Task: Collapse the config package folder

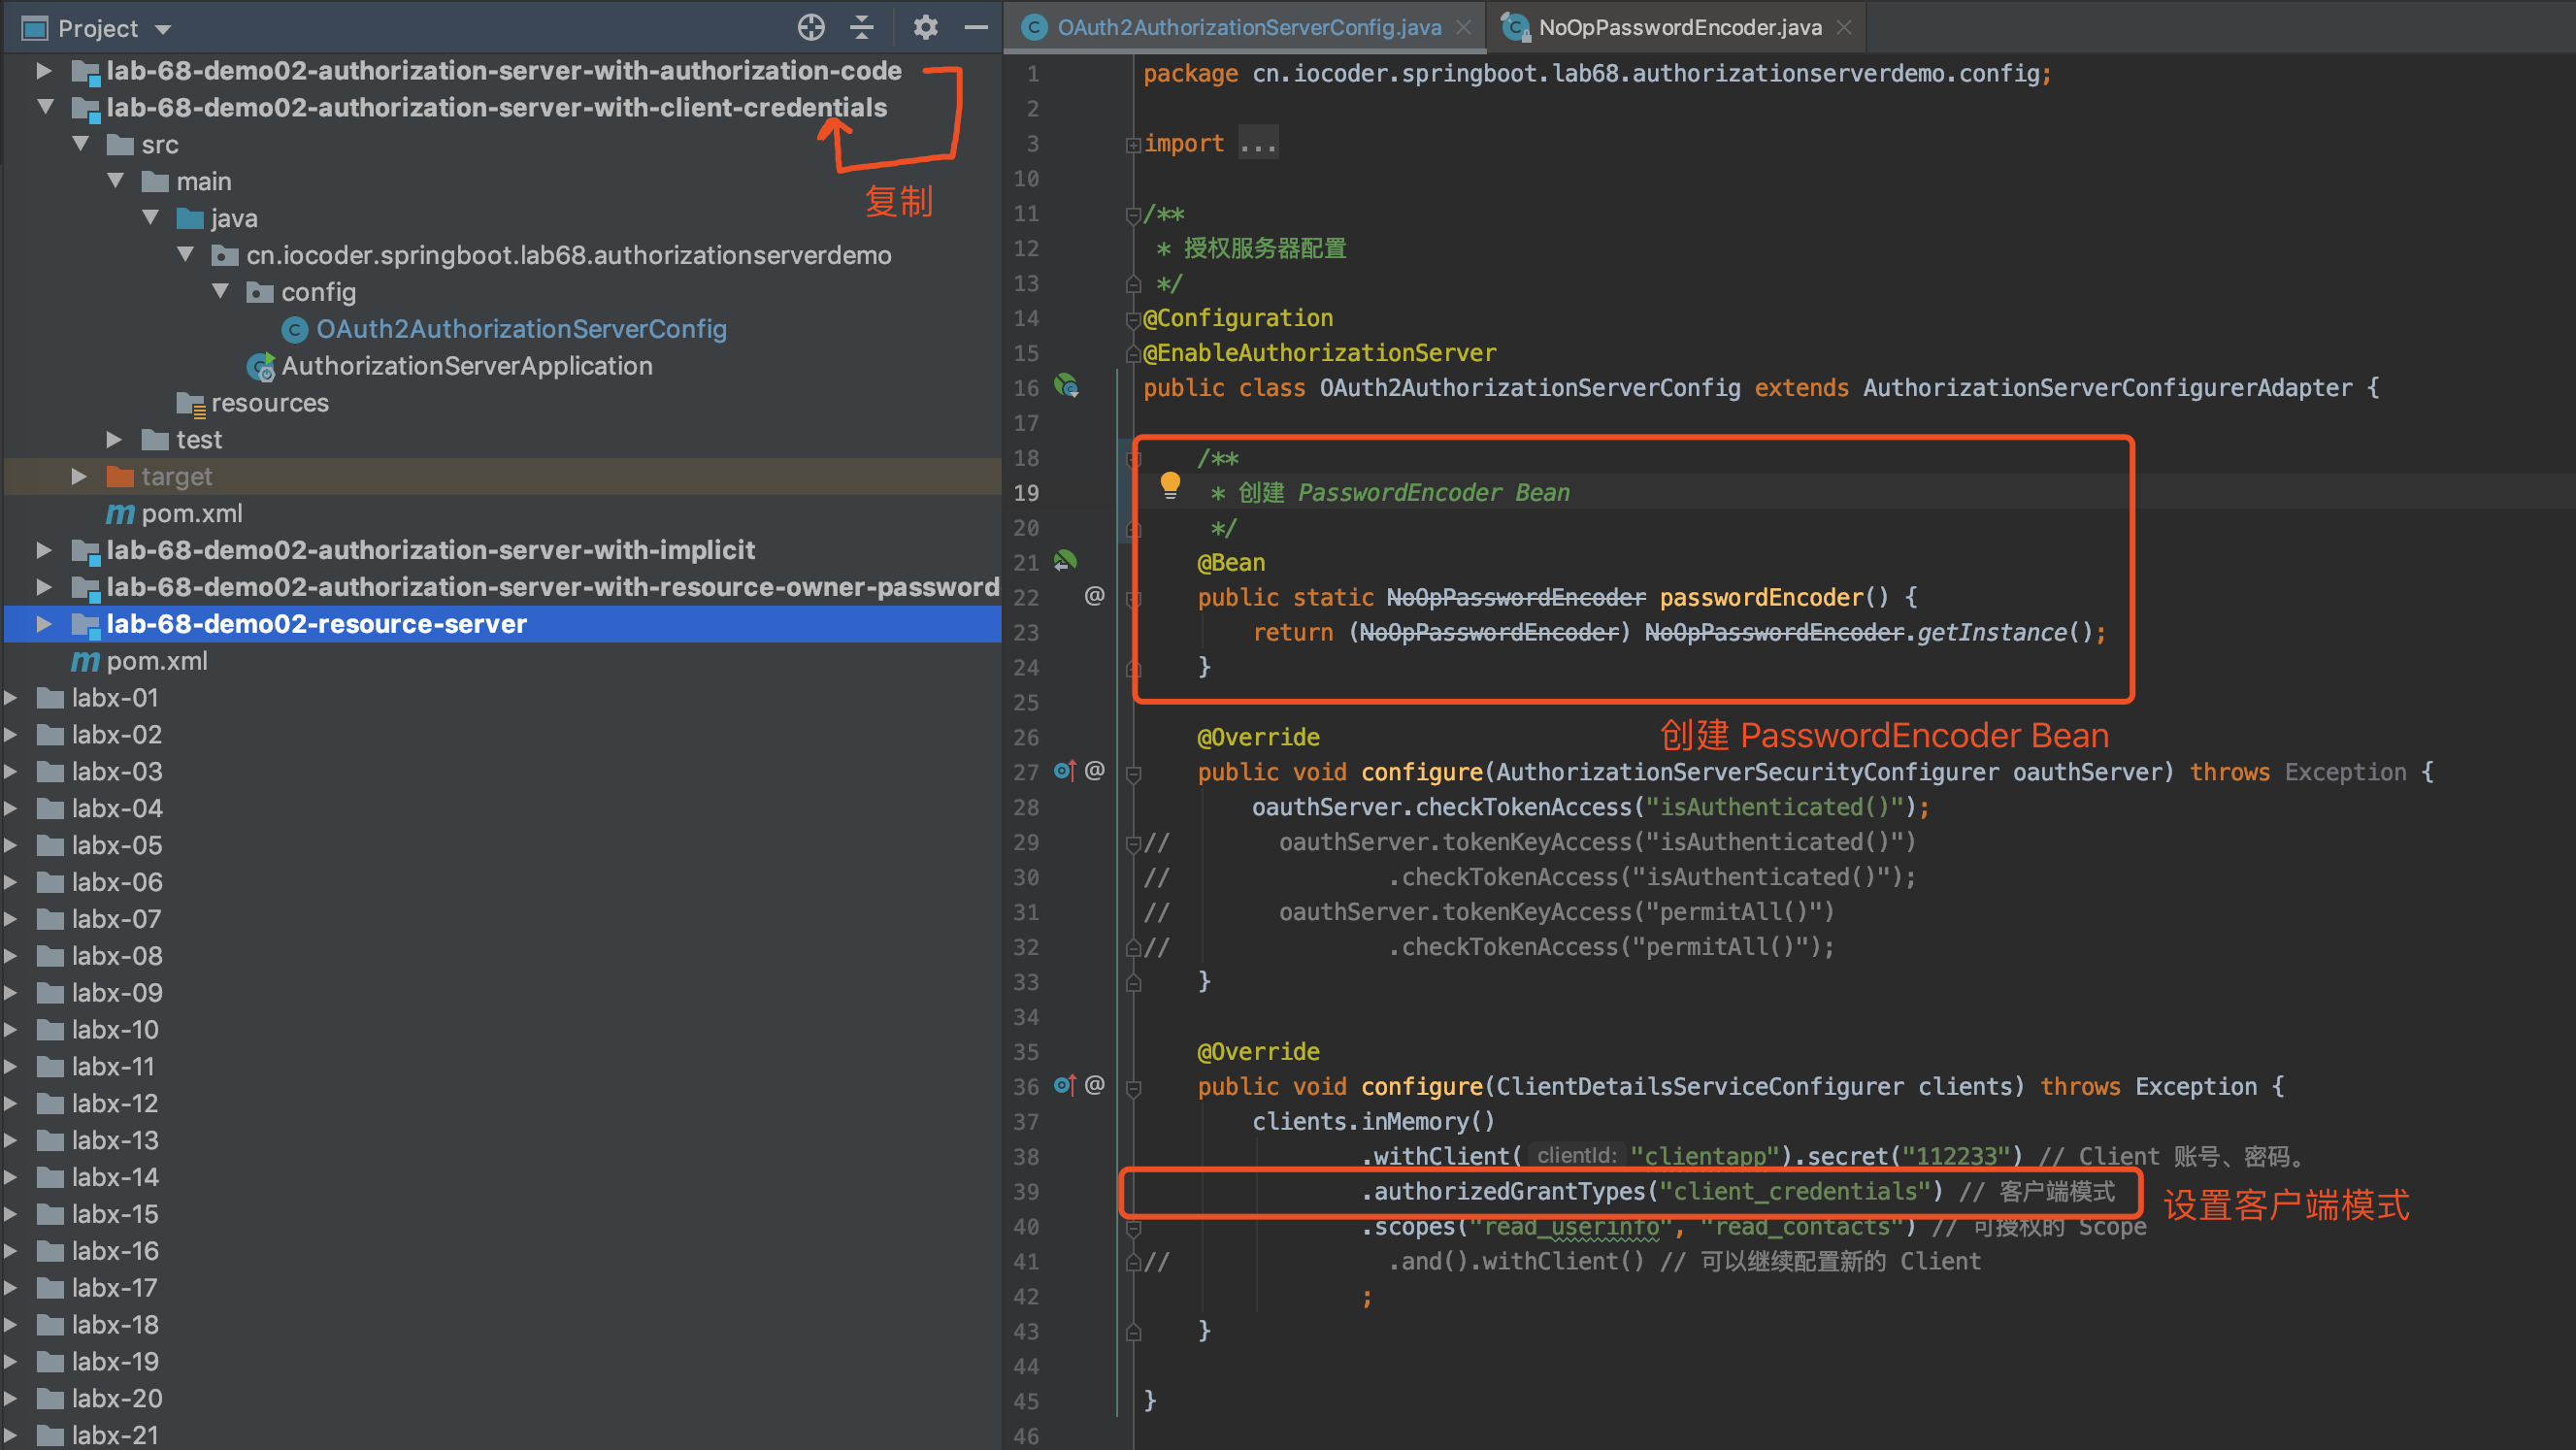Action: 221,291
